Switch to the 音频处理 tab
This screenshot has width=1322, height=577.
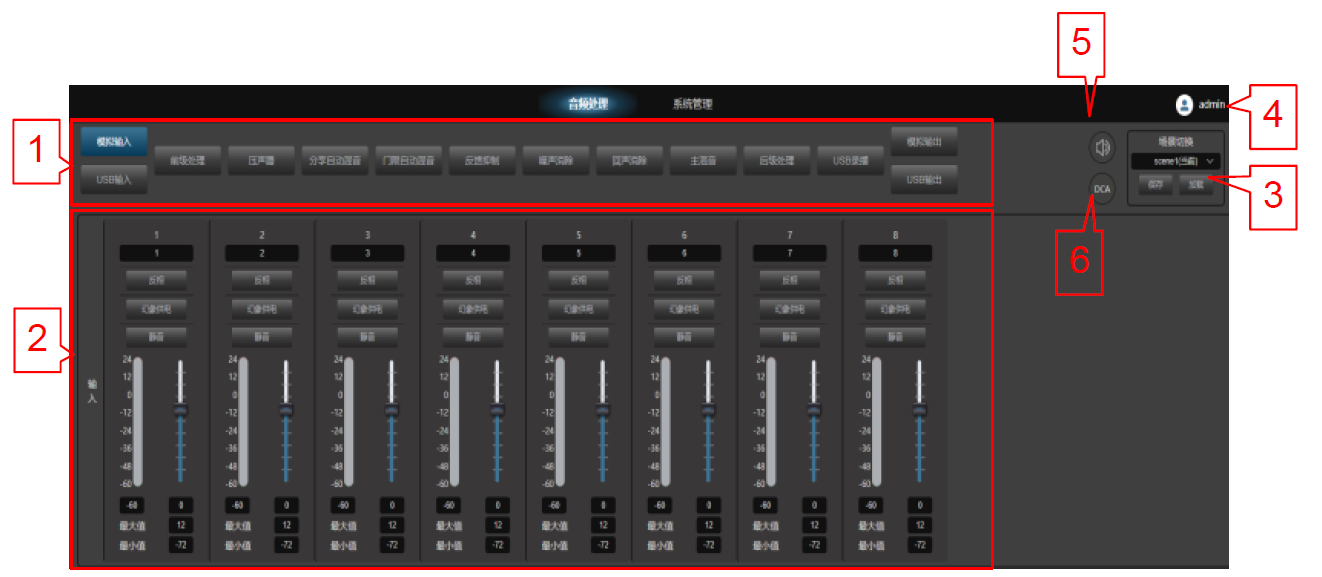(x=588, y=104)
